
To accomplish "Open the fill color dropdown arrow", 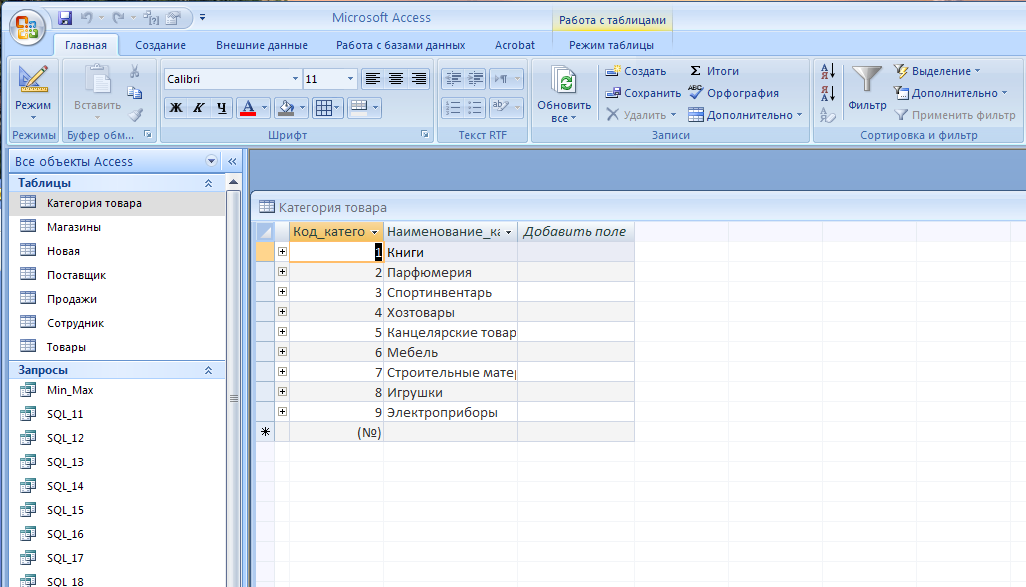I will (302, 108).
